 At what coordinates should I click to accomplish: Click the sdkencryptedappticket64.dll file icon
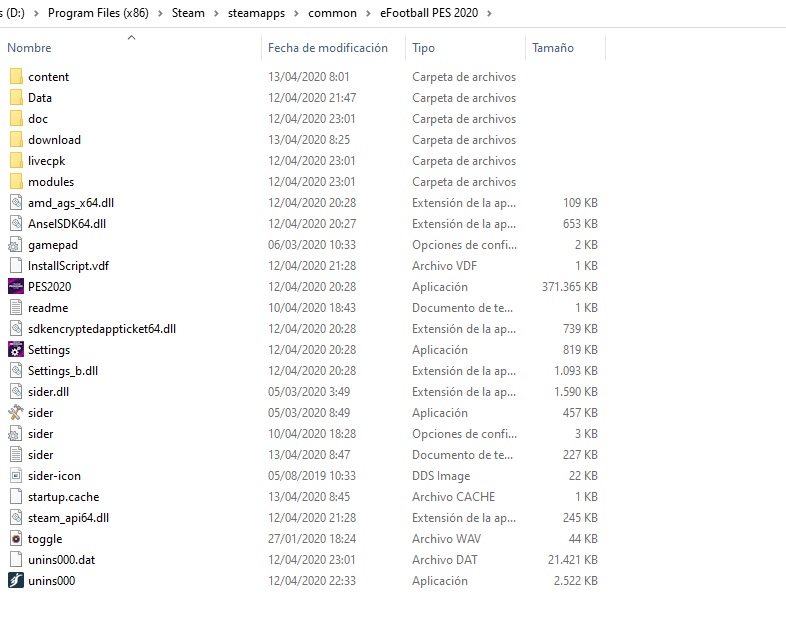tap(16, 329)
